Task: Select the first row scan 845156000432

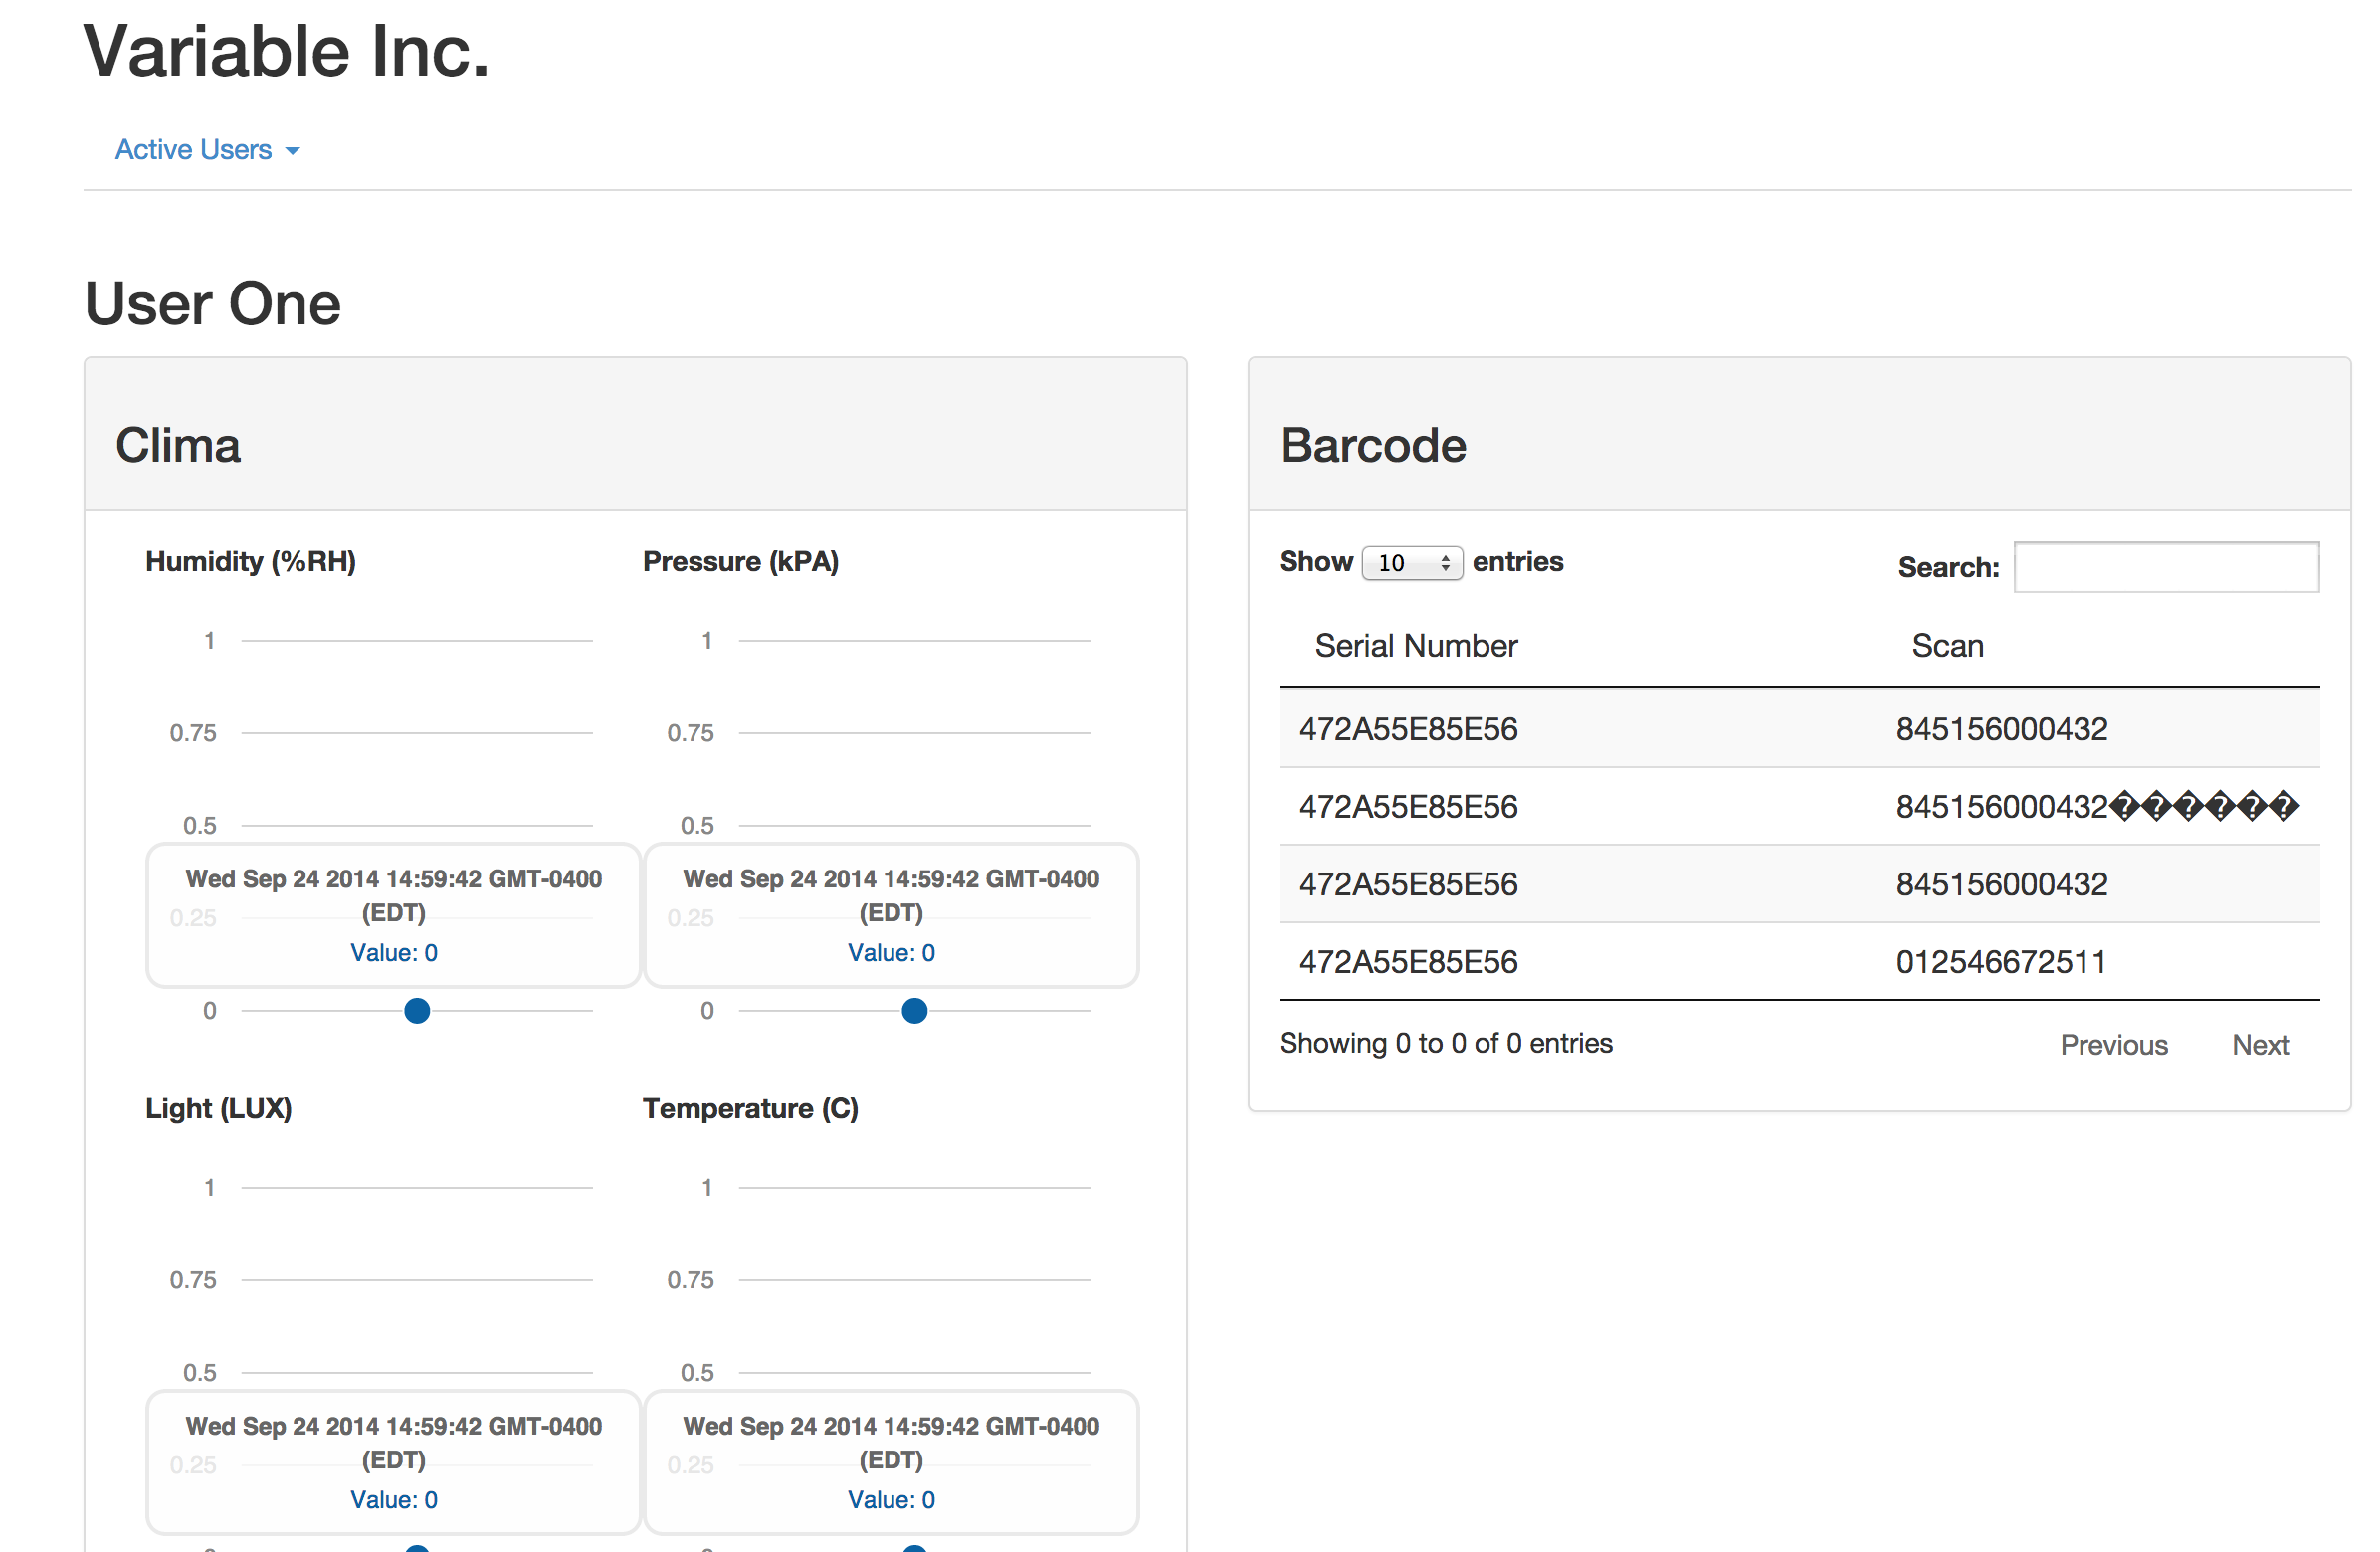Action: pos(2001,729)
